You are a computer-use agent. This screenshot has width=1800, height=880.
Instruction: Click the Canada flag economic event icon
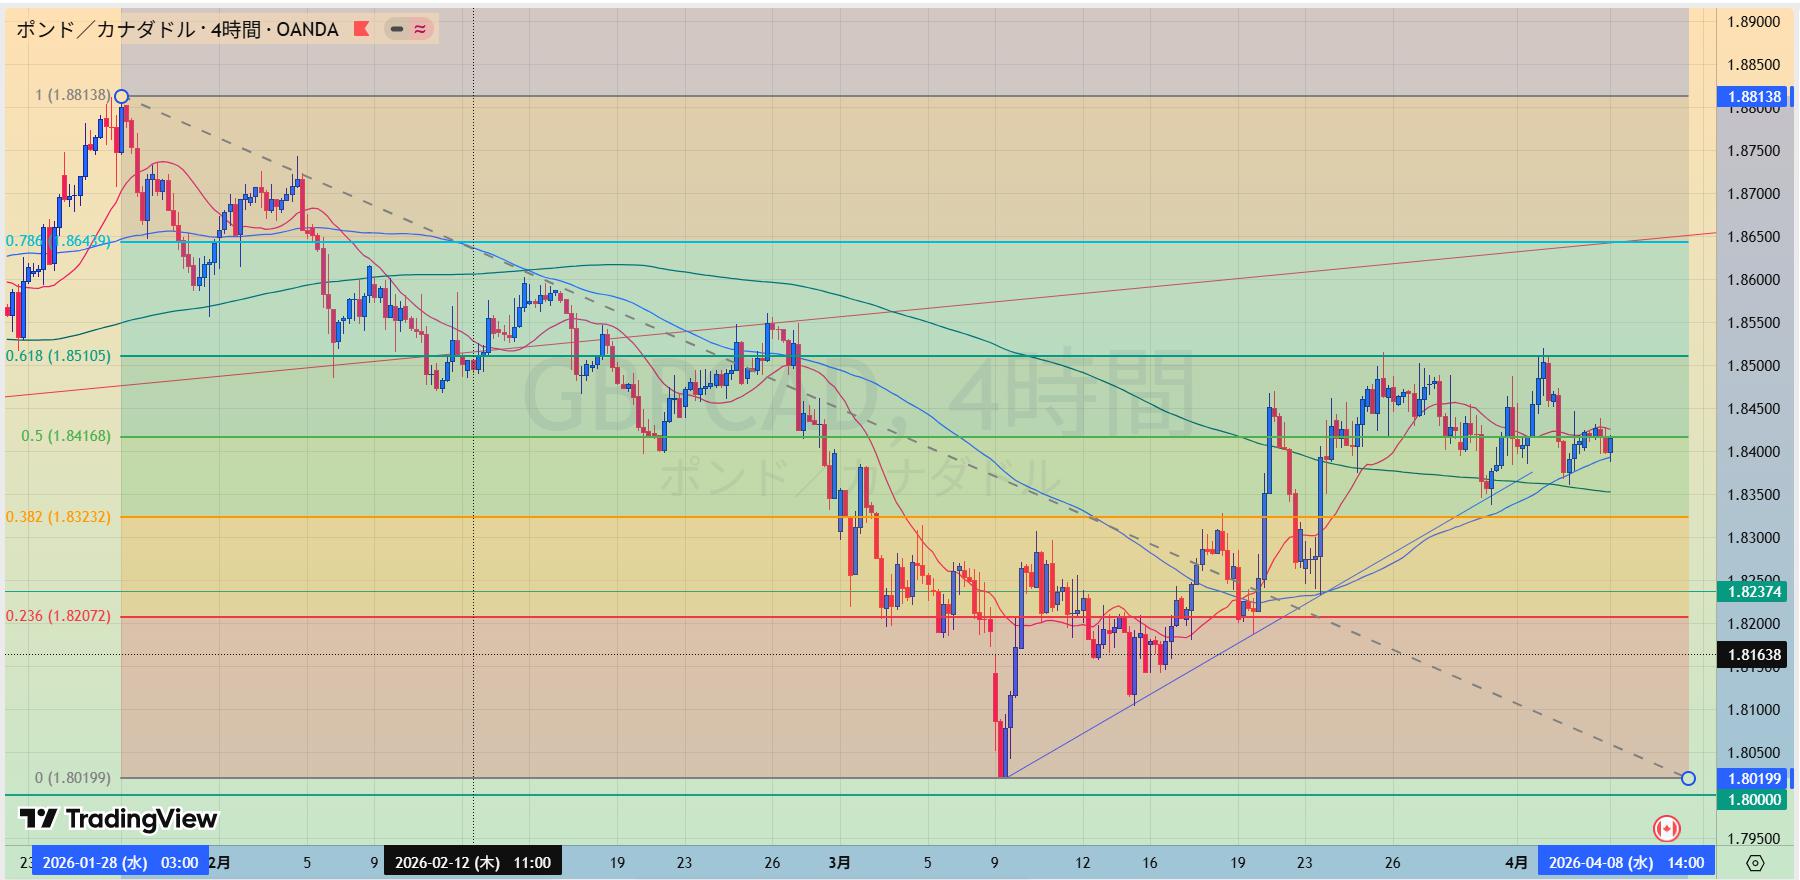(1666, 828)
